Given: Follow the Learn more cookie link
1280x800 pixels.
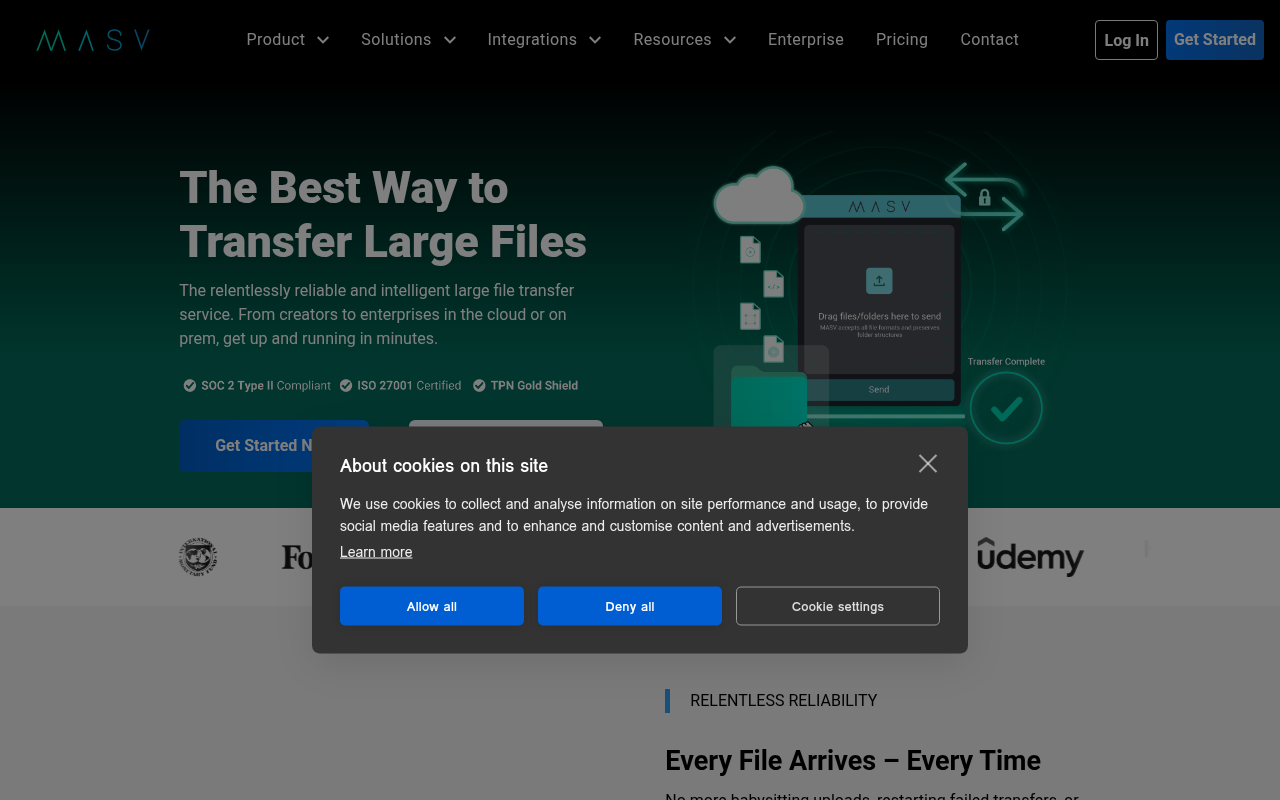Looking at the screenshot, I should (x=376, y=552).
